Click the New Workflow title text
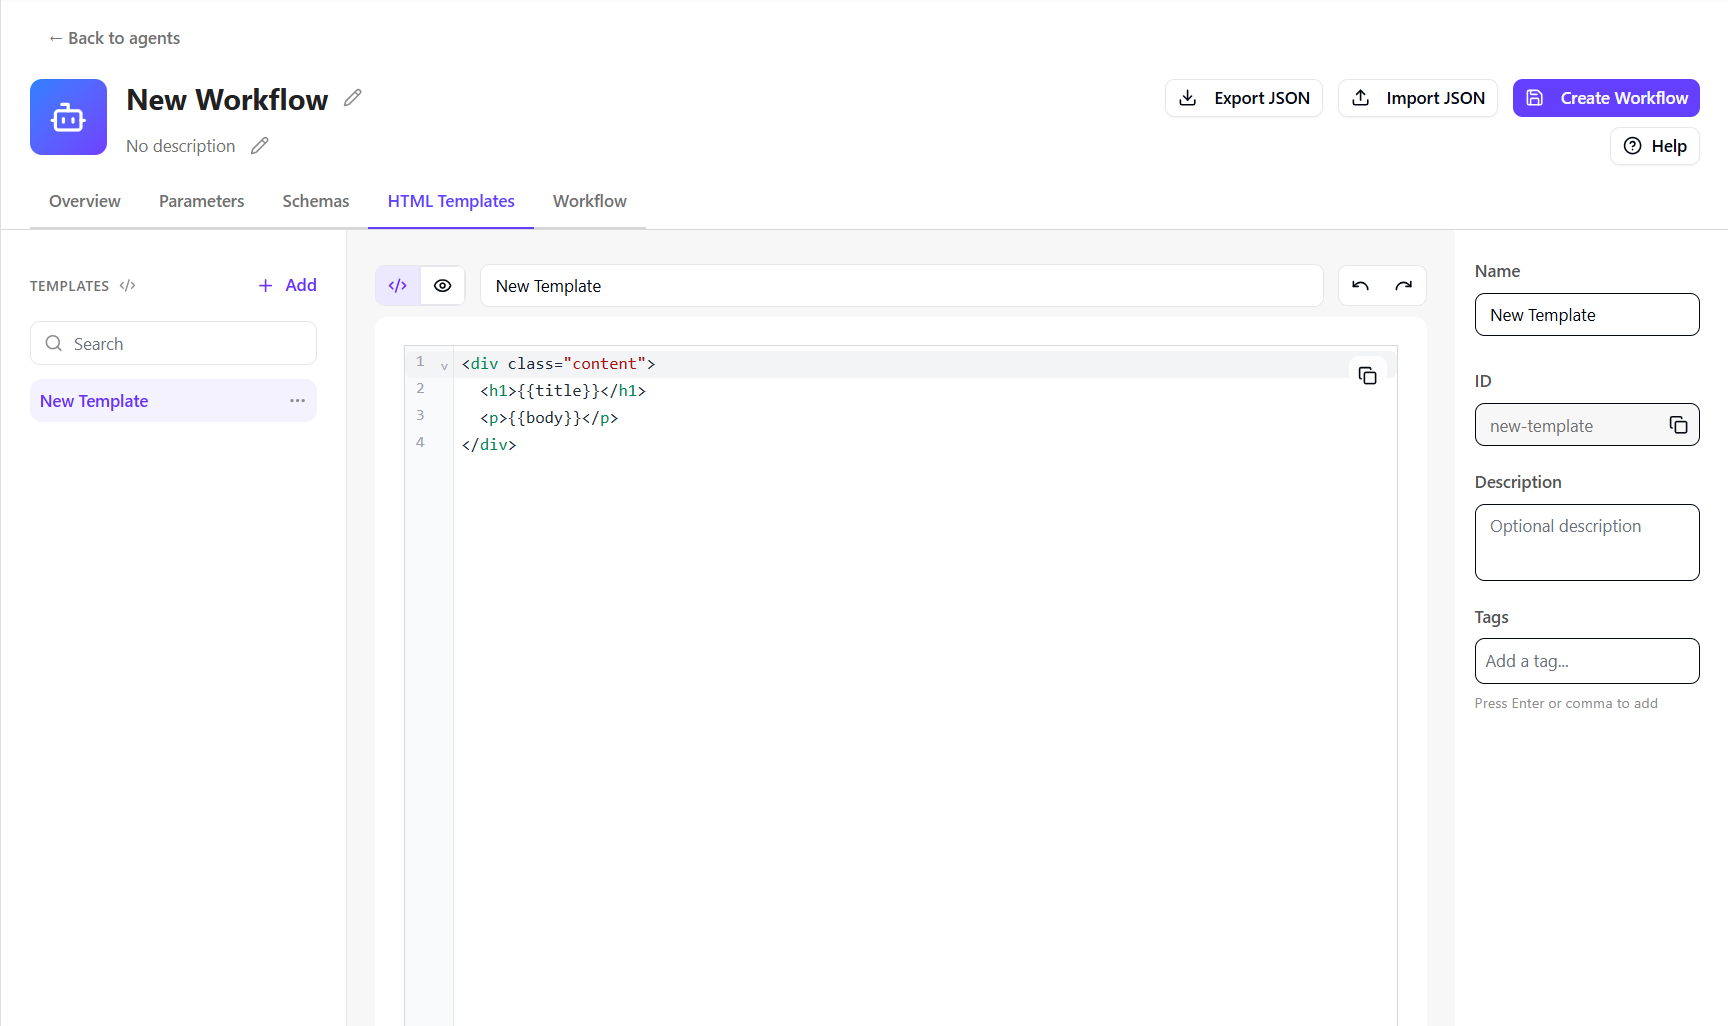Image resolution: width=1728 pixels, height=1026 pixels. 227,100
